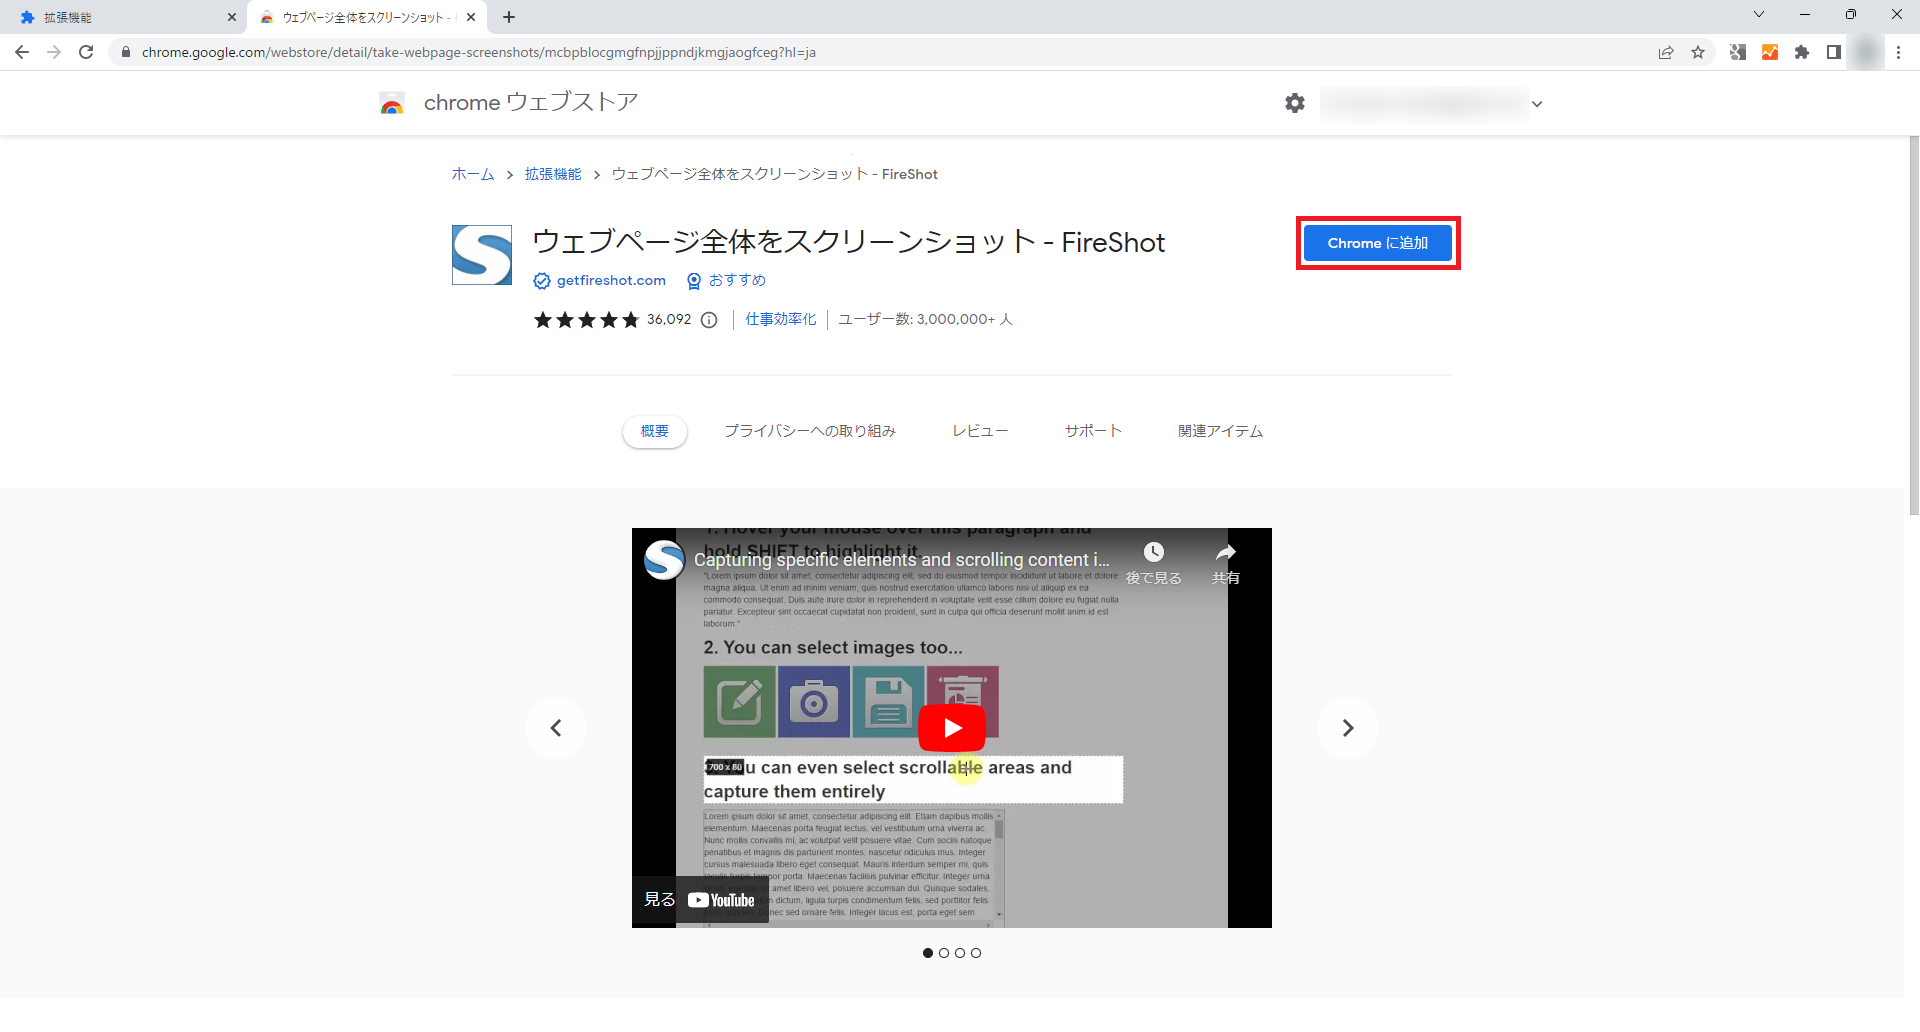Image resolution: width=1920 pixels, height=1032 pixels.
Task: Play the YouTube video
Action: (952, 728)
